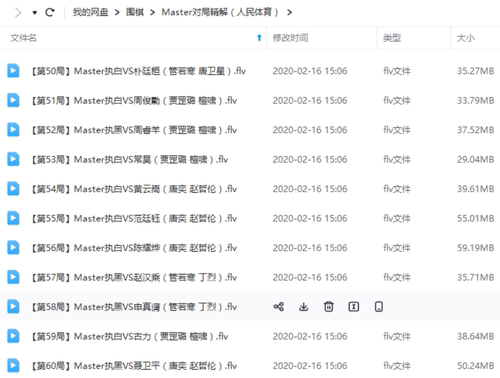This screenshot has height=378, width=500.
Task: Click the 35.27MB size value
Action: pos(475,71)
